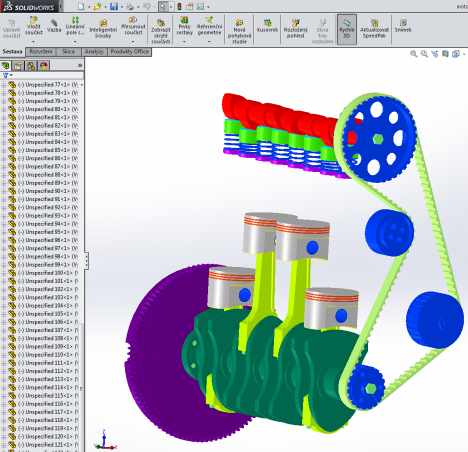The width and height of the screenshot is (468, 452).
Task: Select Unspecified 110<1> in tree
Action: [x=48, y=355]
